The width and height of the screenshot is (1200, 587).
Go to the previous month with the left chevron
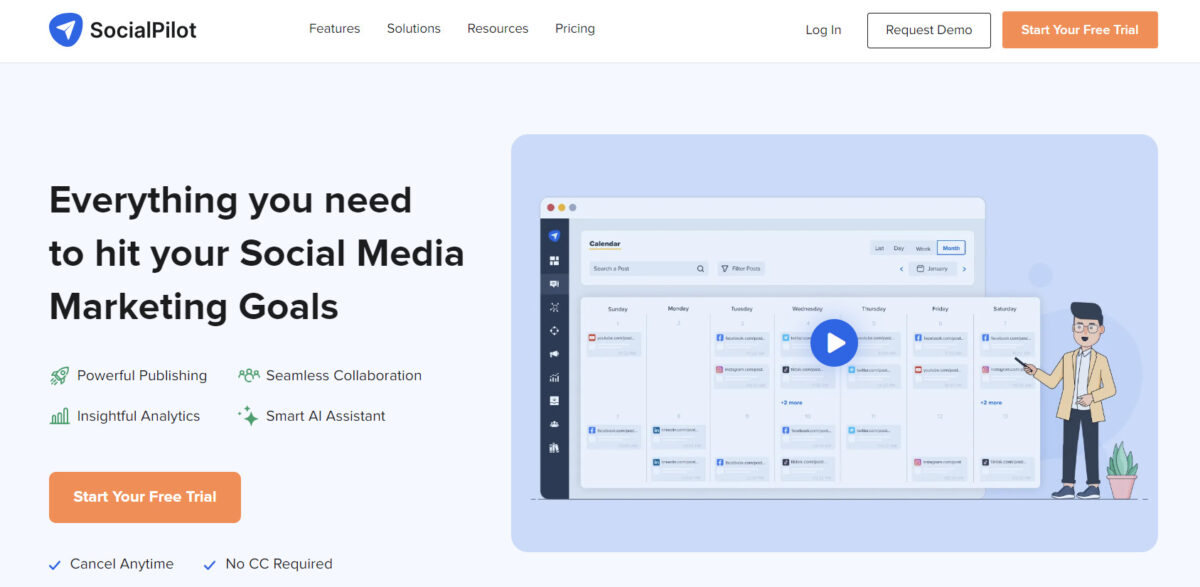coord(901,269)
